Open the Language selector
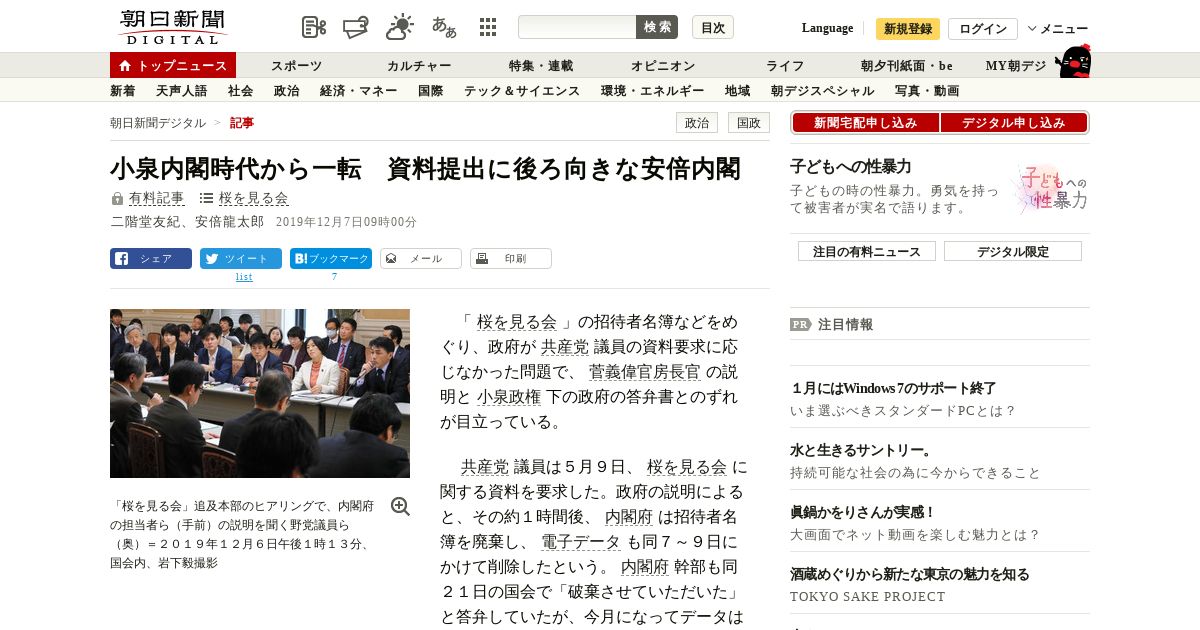The width and height of the screenshot is (1200, 630). point(827,28)
